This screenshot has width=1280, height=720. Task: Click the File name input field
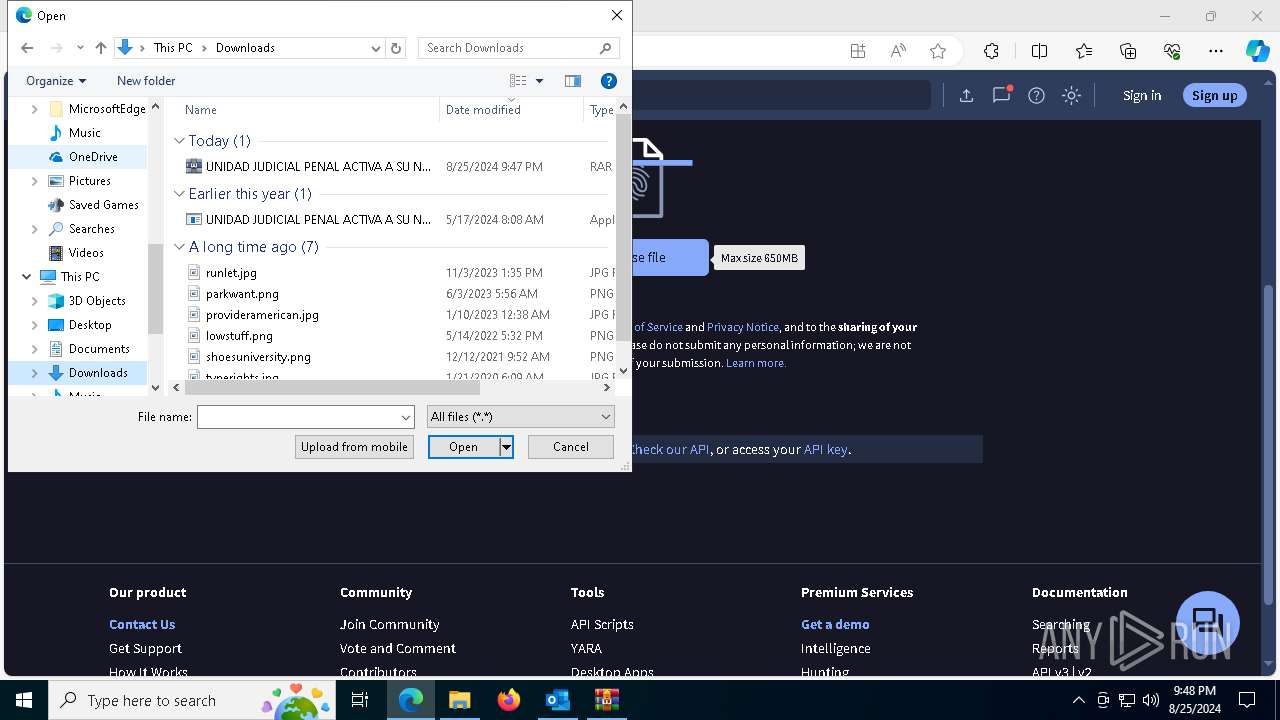[298, 417]
